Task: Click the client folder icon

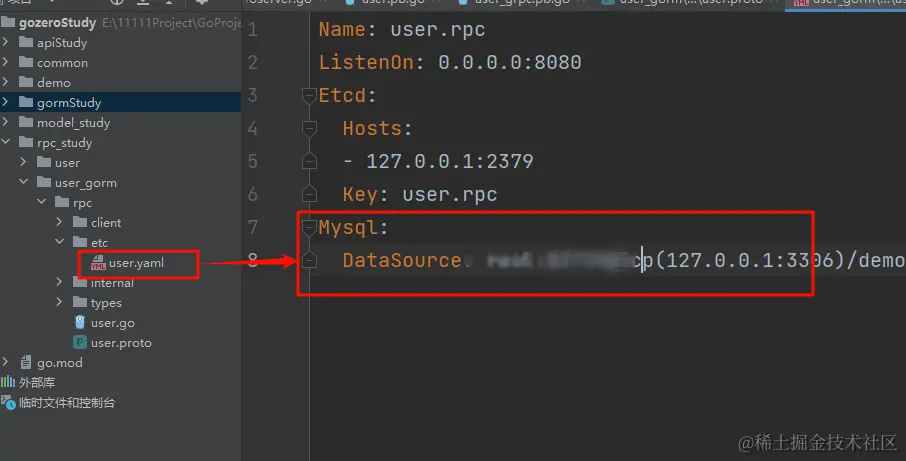Action: pyautogui.click(x=80, y=222)
